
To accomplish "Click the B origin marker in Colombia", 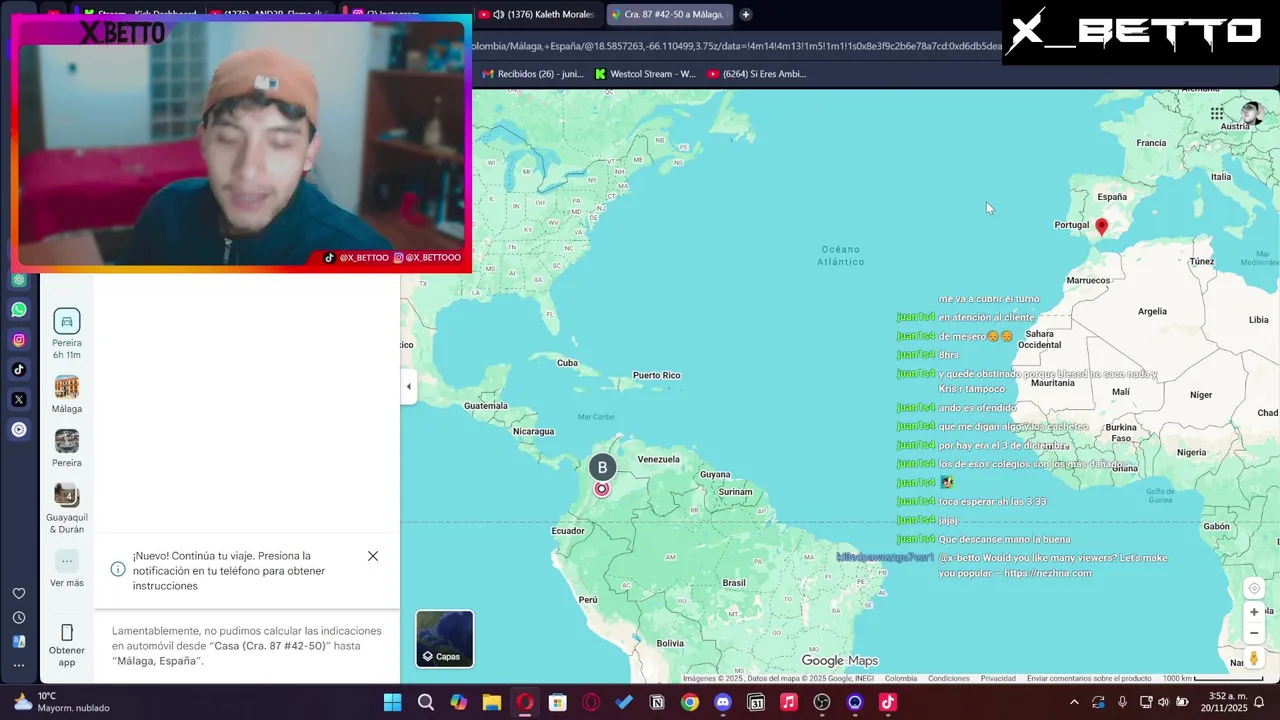I will point(602,467).
